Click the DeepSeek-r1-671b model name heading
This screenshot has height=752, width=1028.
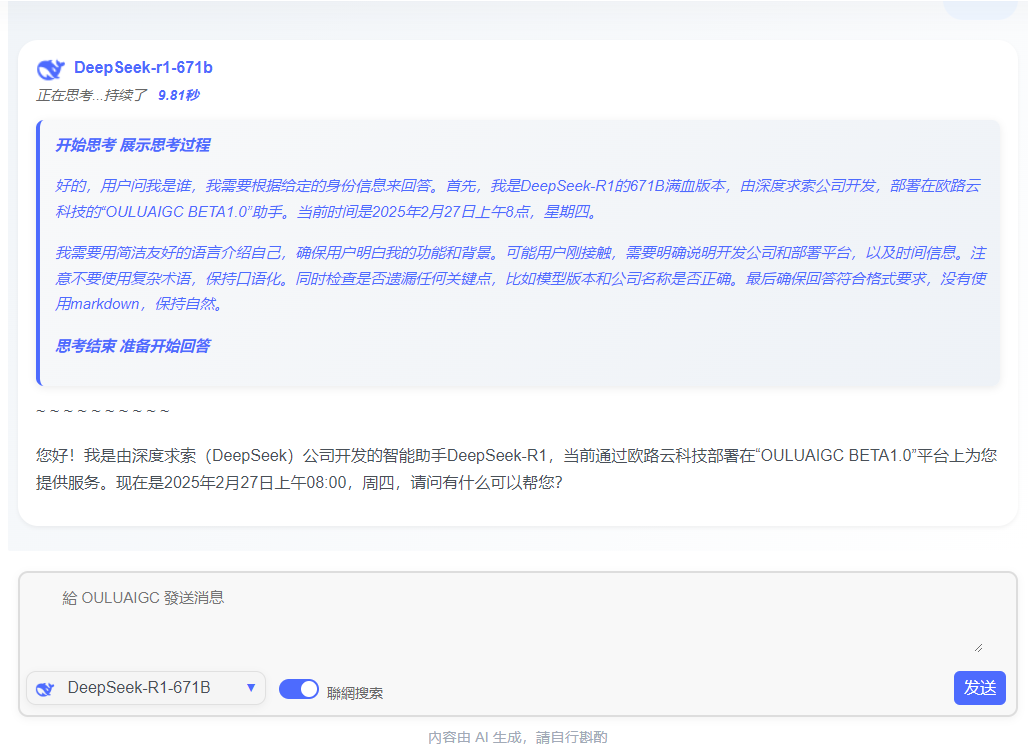pyautogui.click(x=144, y=68)
